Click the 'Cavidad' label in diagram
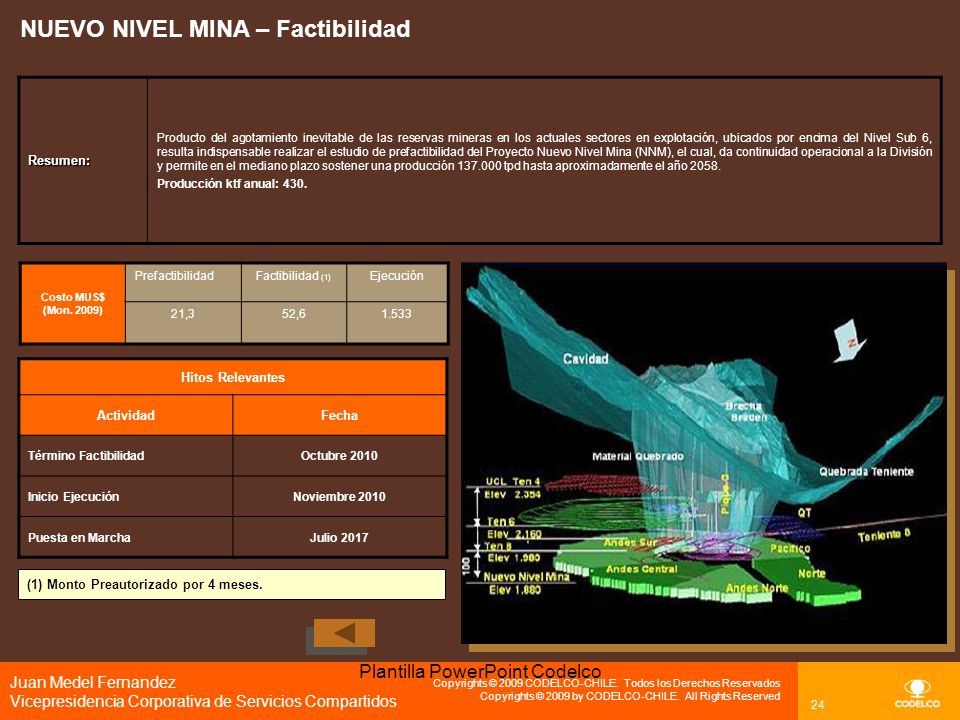Viewport: 960px width, 720px height. click(586, 359)
